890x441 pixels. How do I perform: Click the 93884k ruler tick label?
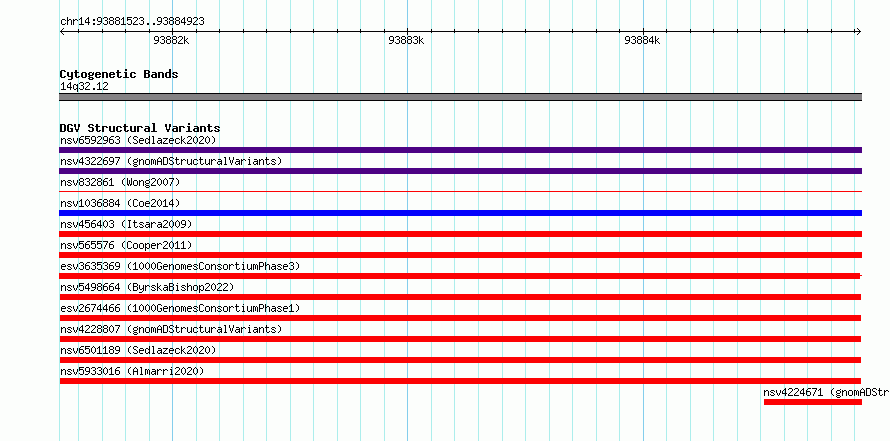(x=643, y=40)
